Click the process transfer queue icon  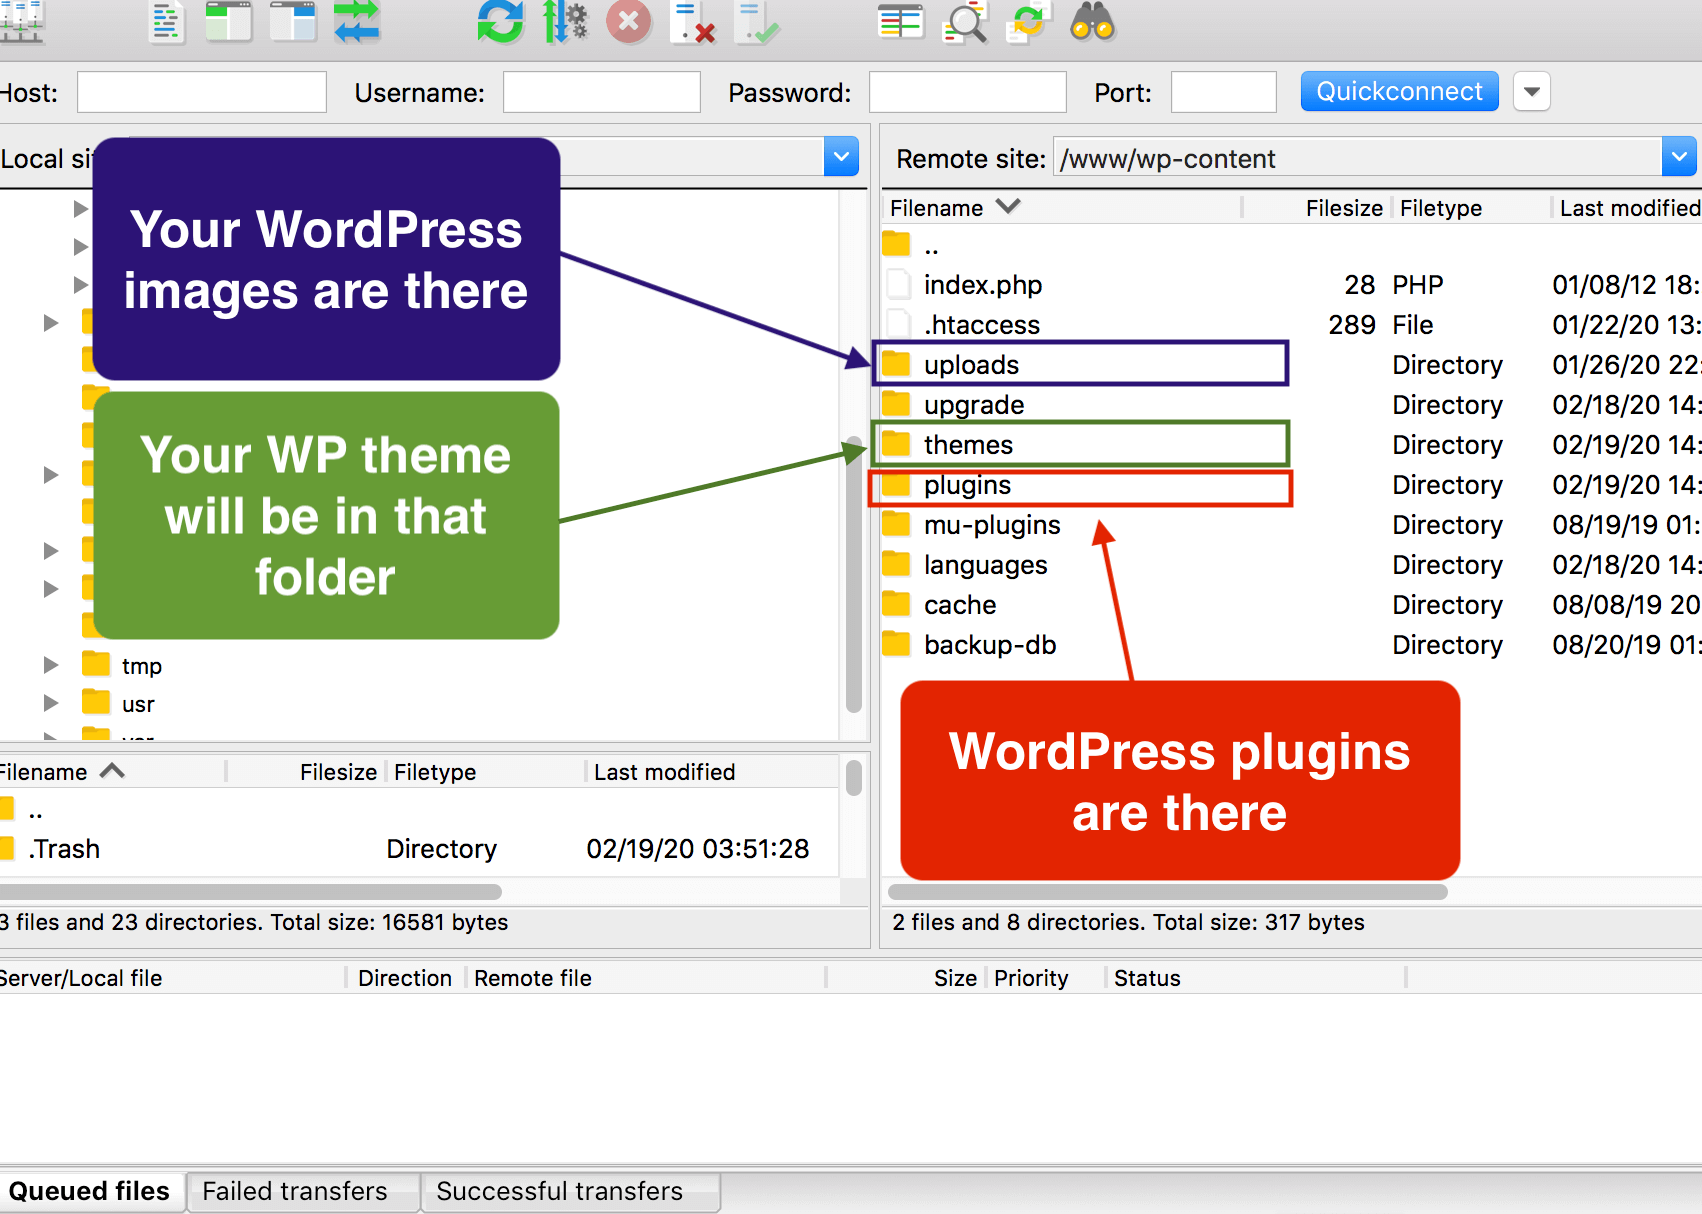tap(565, 22)
